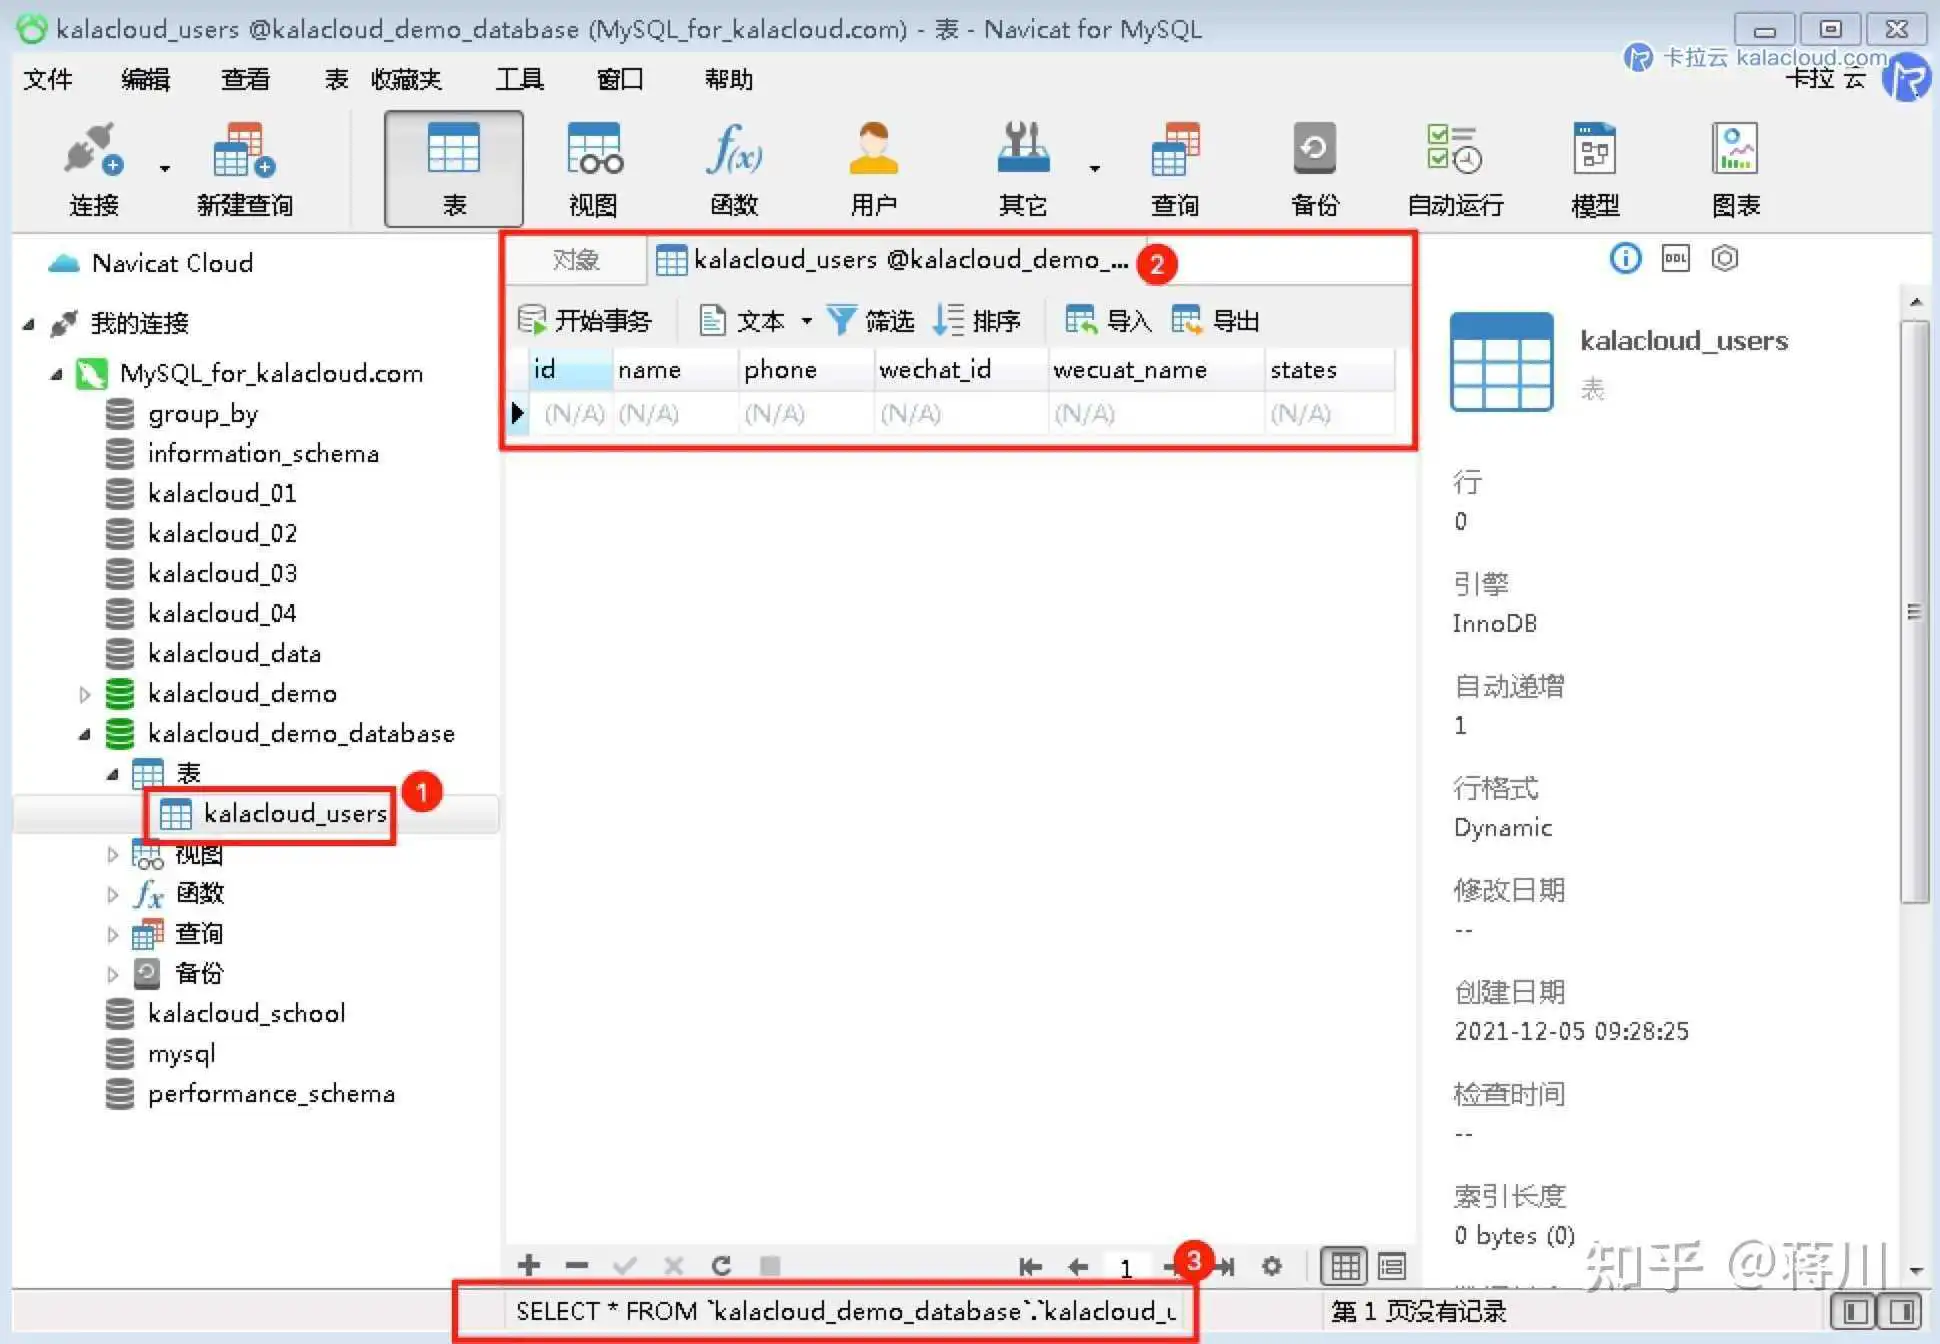Switch to grid view at bottom bar
Image resolution: width=1940 pixels, height=1344 pixels.
(1345, 1266)
